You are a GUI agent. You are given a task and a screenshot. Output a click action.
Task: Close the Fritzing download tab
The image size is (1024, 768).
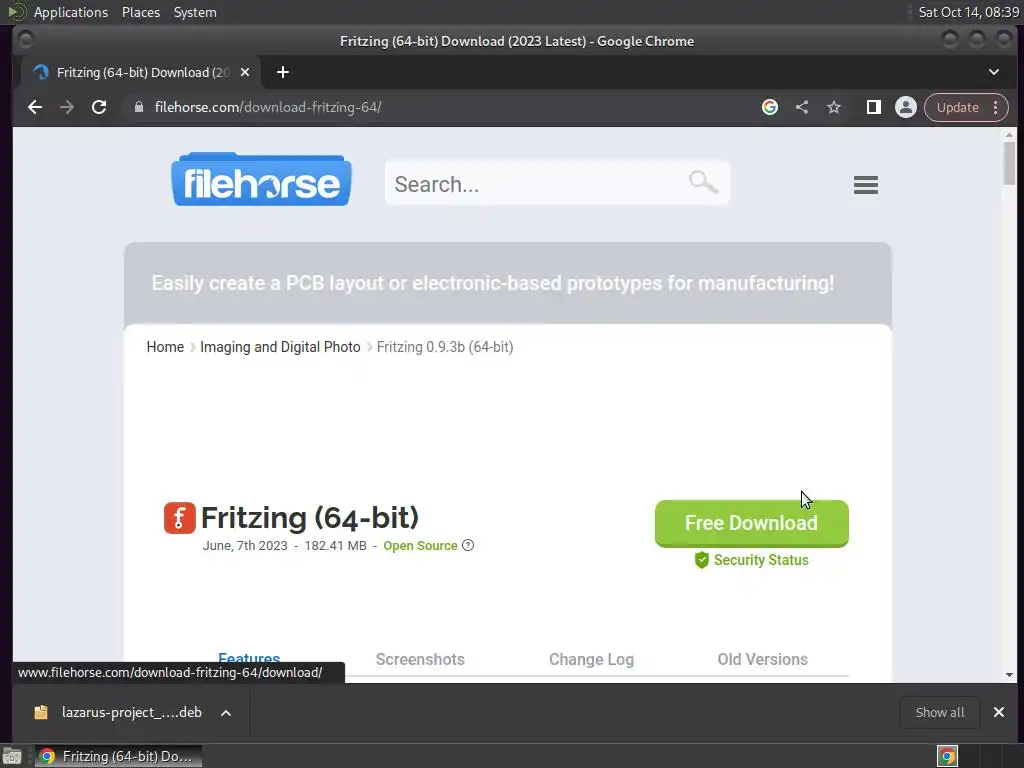245,72
